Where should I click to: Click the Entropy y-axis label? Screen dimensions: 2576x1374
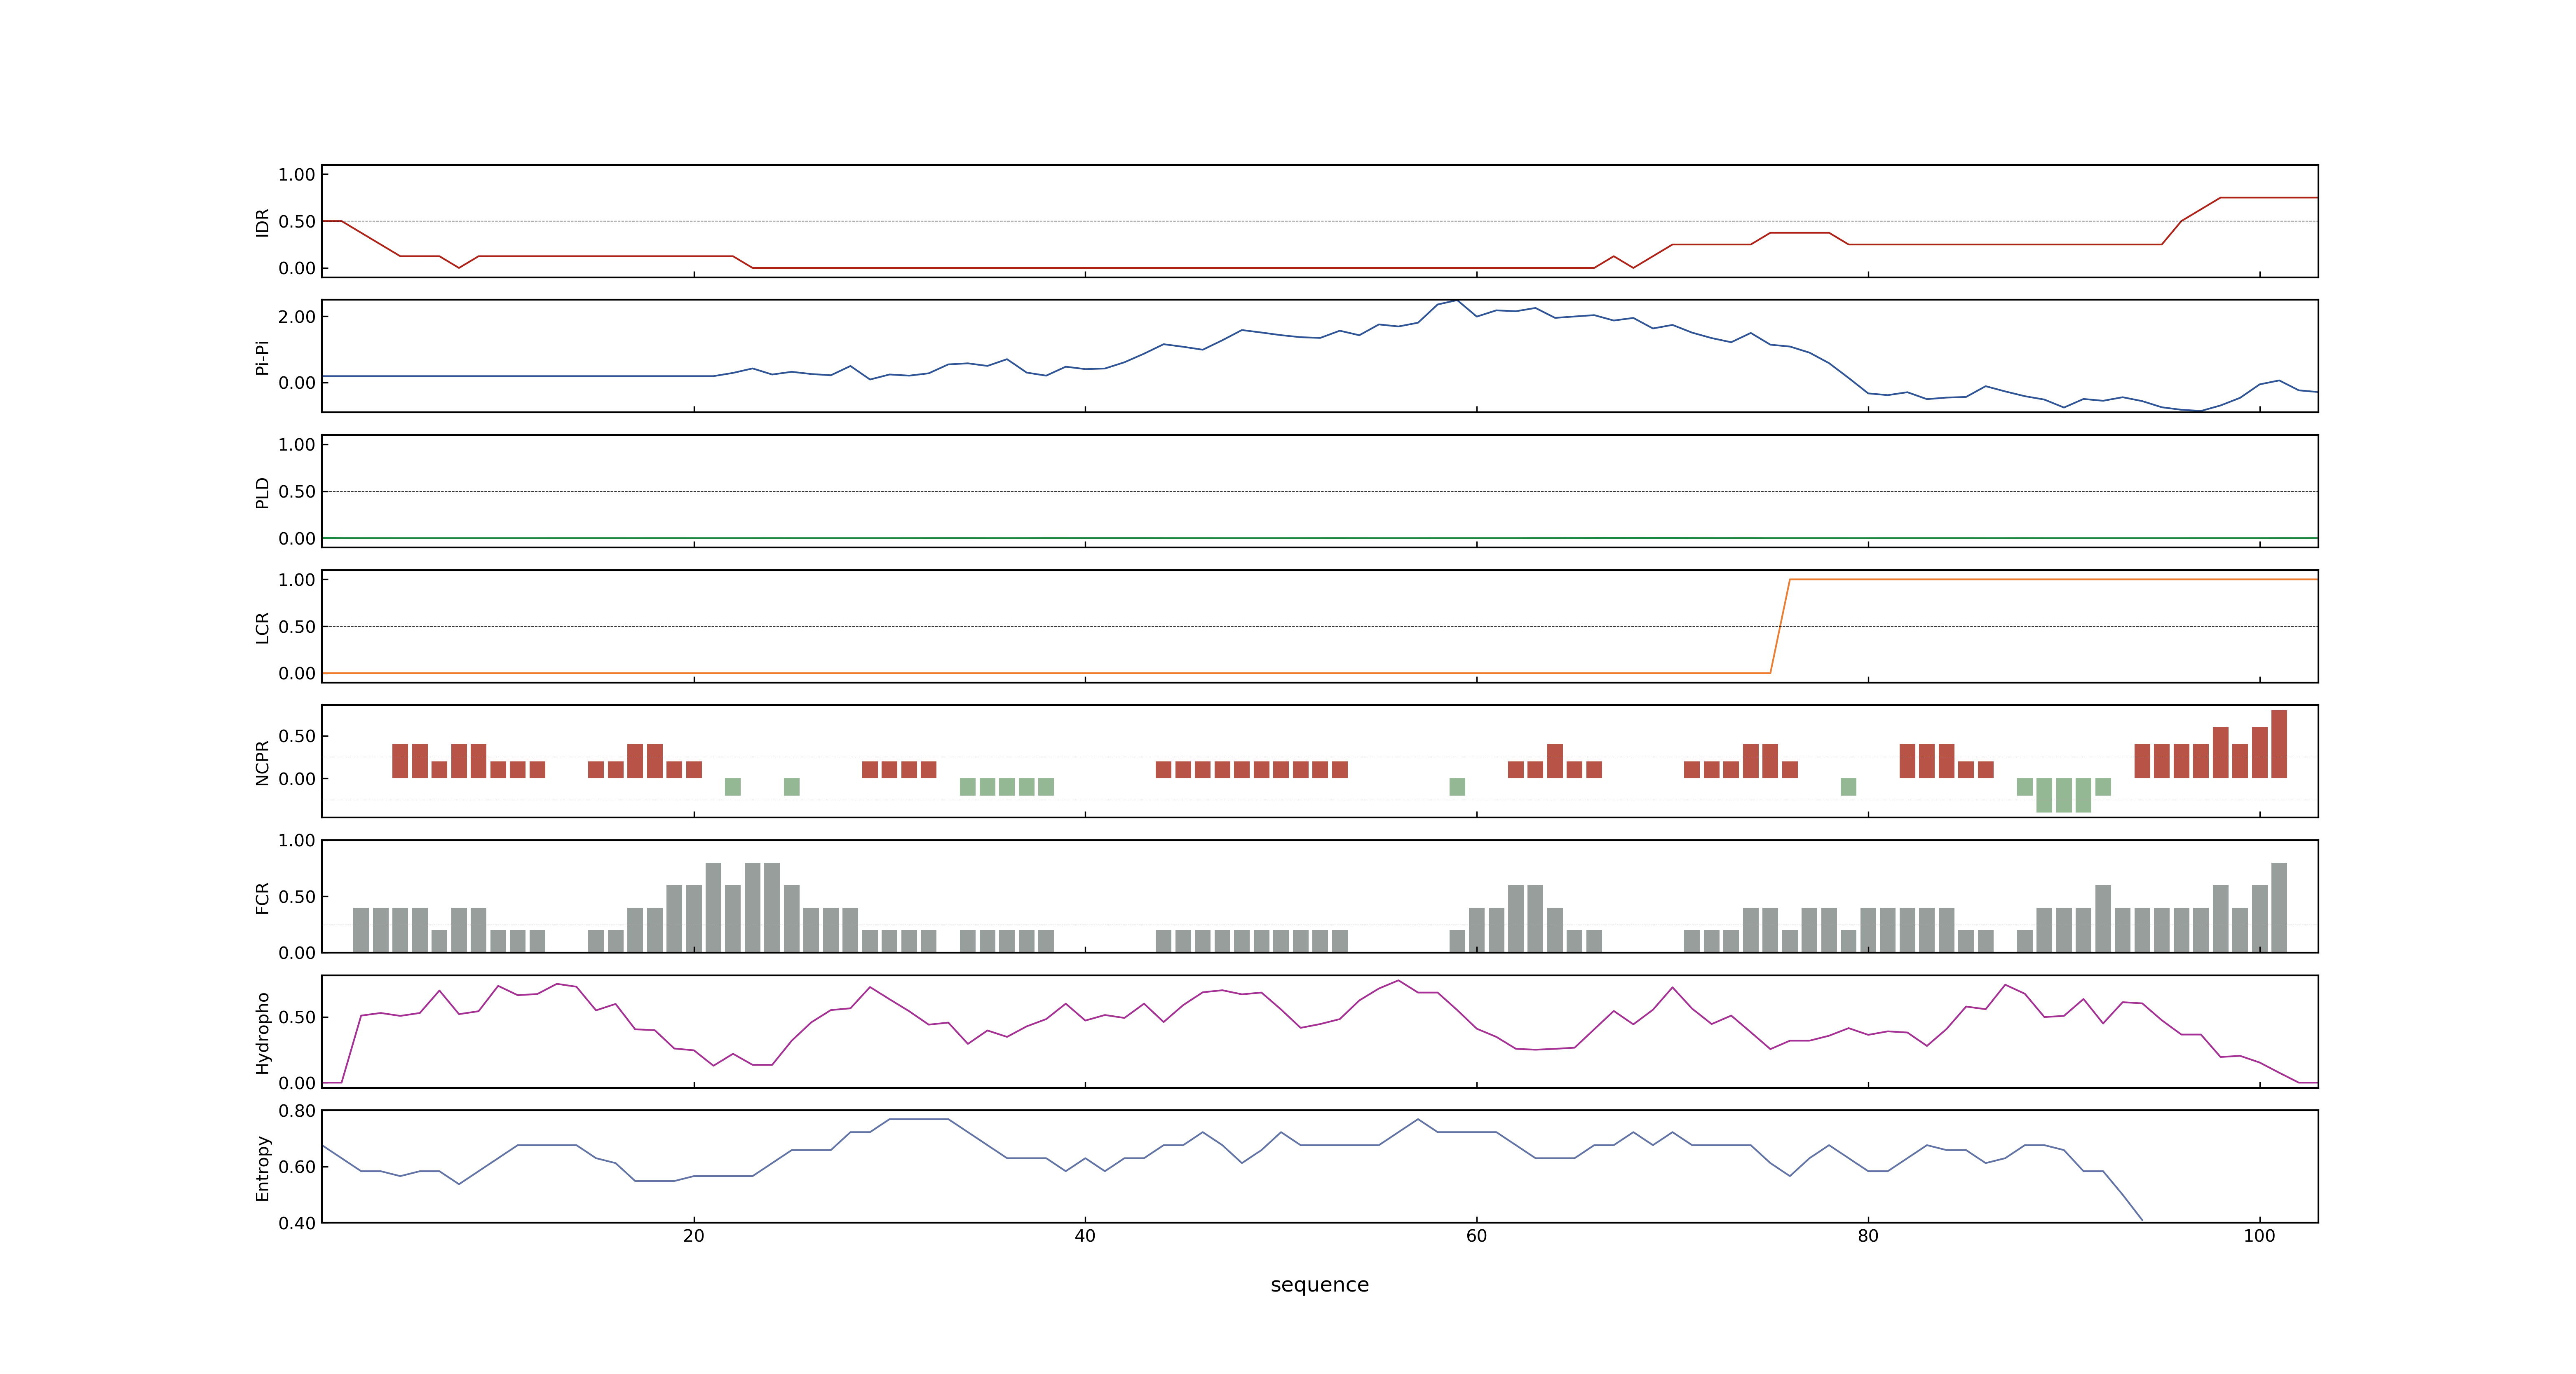(x=263, y=1167)
